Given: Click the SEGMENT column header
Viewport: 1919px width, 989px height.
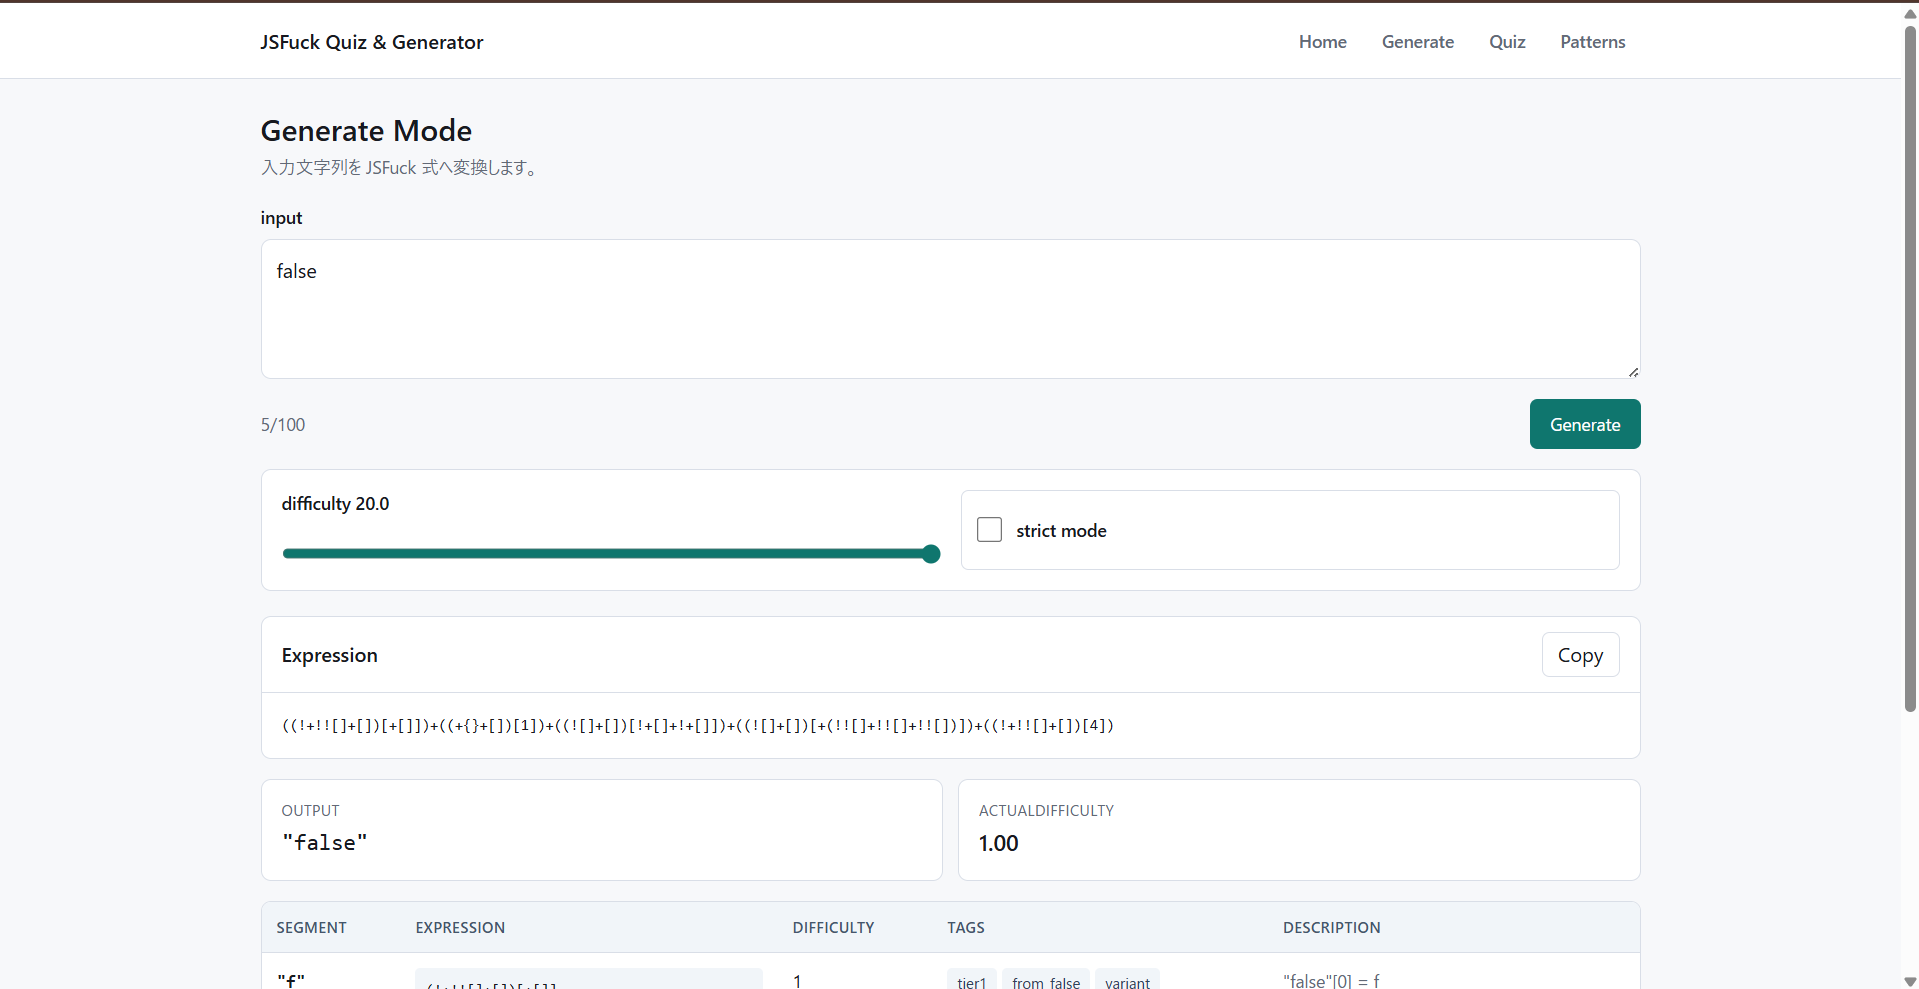Looking at the screenshot, I should pos(311,928).
